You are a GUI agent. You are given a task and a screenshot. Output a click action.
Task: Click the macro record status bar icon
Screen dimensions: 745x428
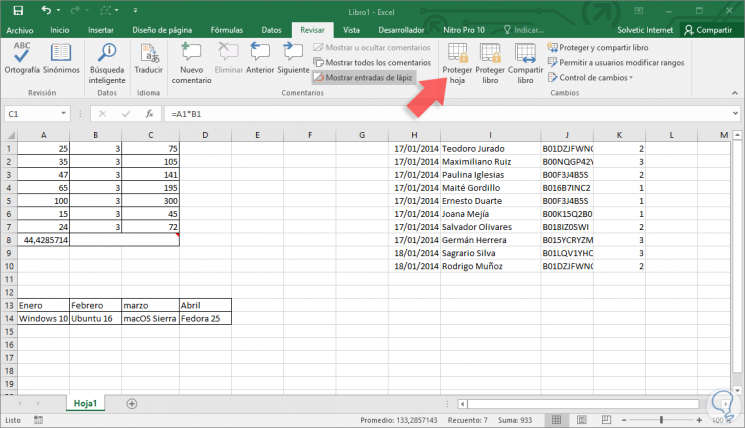pos(38,420)
